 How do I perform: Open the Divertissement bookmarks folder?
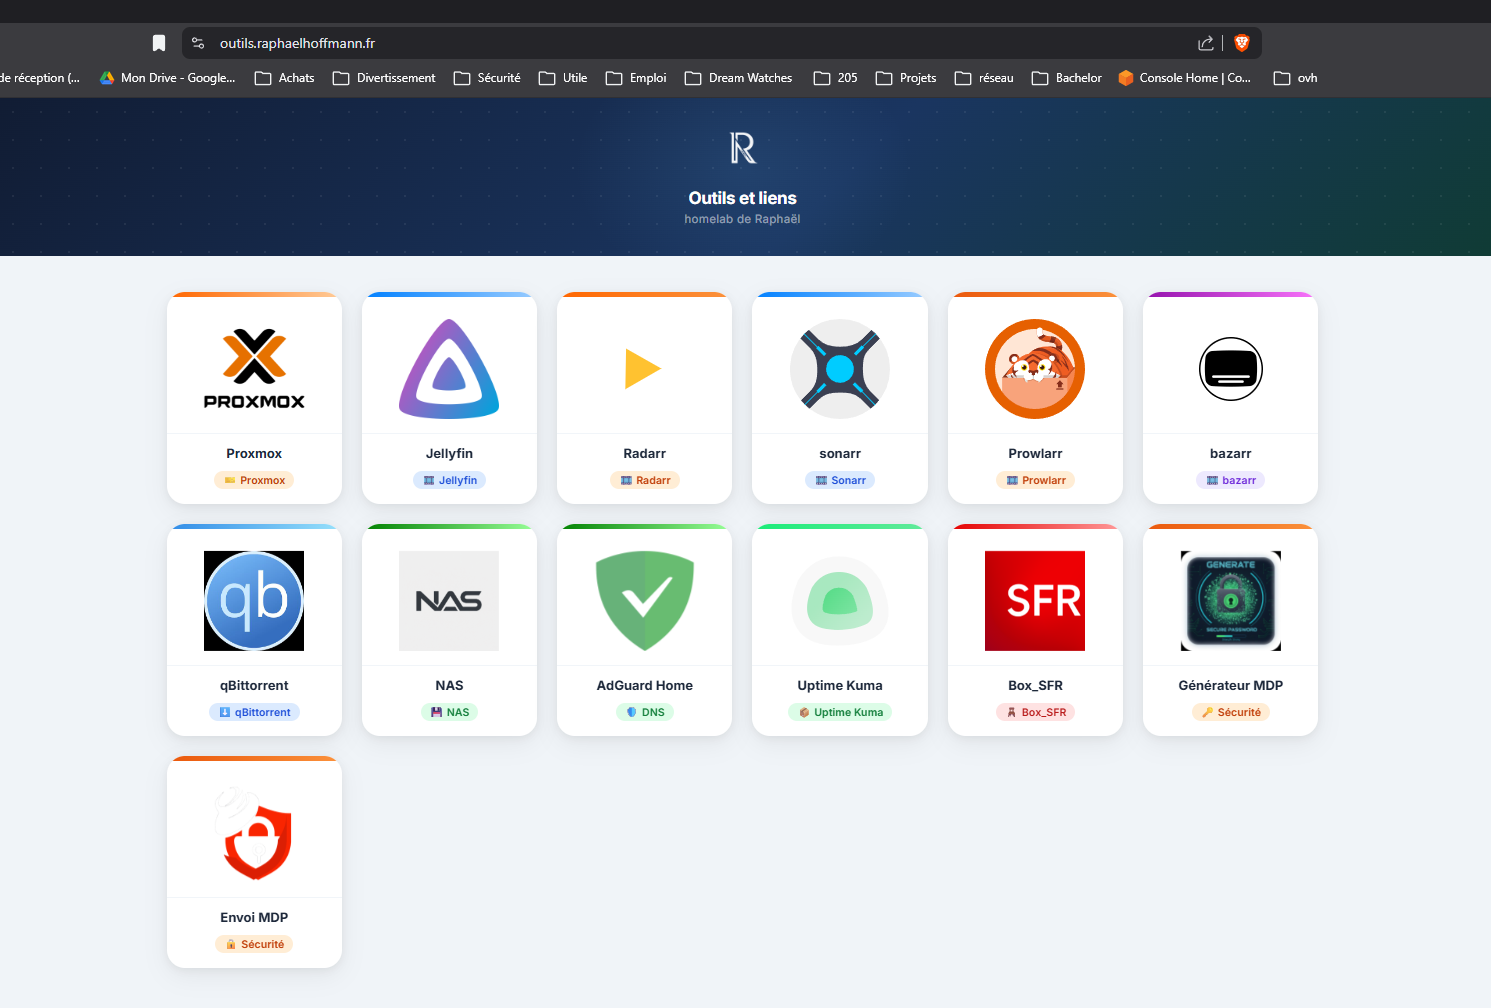pos(384,78)
